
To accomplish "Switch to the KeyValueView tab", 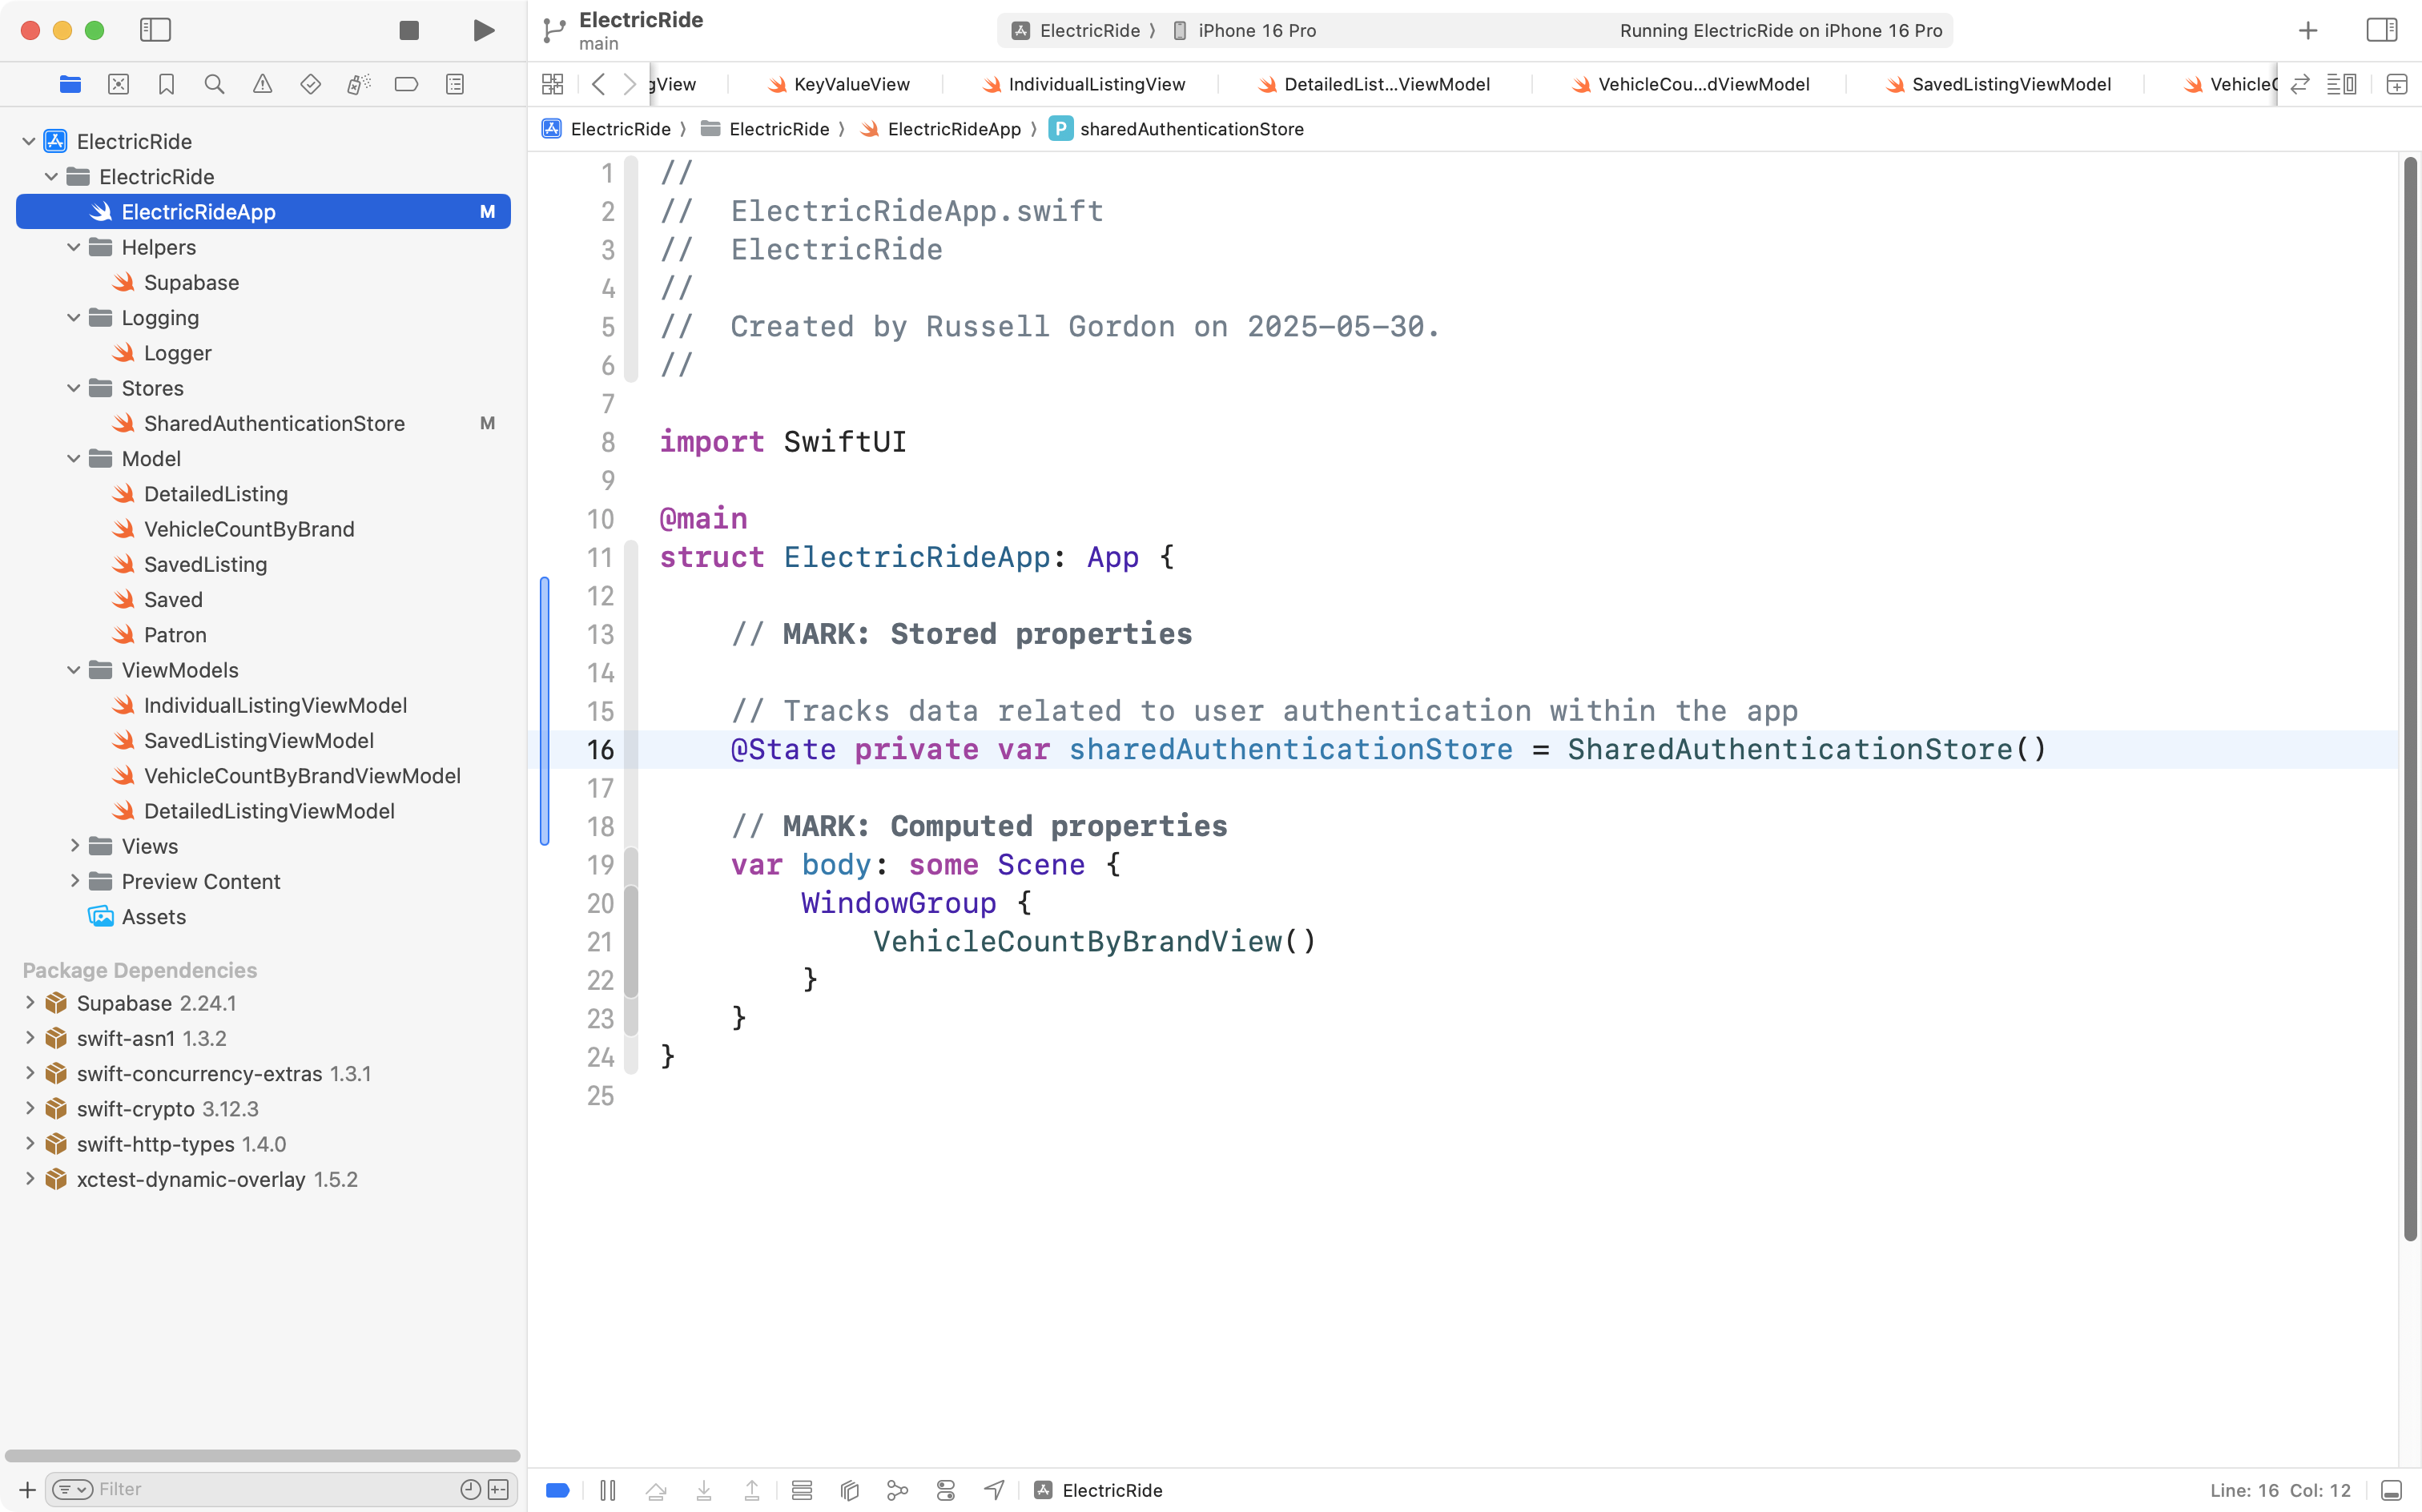I will (x=850, y=84).
